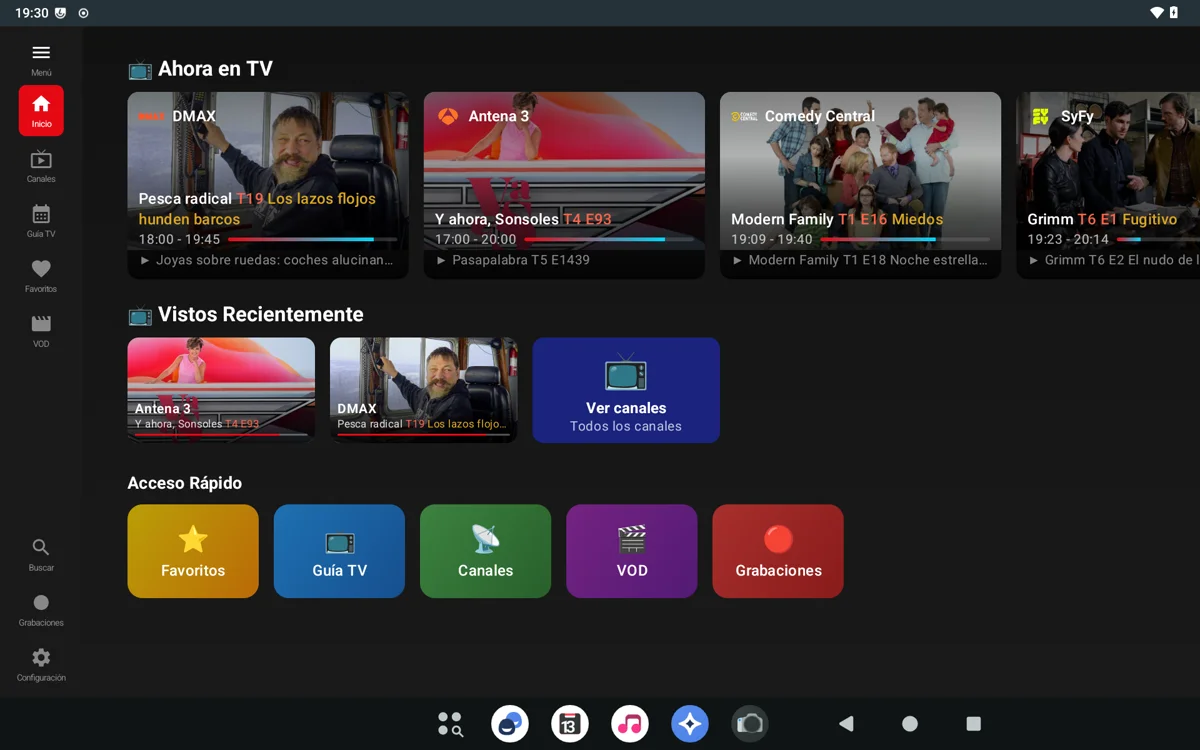Select Inicio in the sidebar navigation
The width and height of the screenshot is (1200, 750).
click(x=41, y=110)
